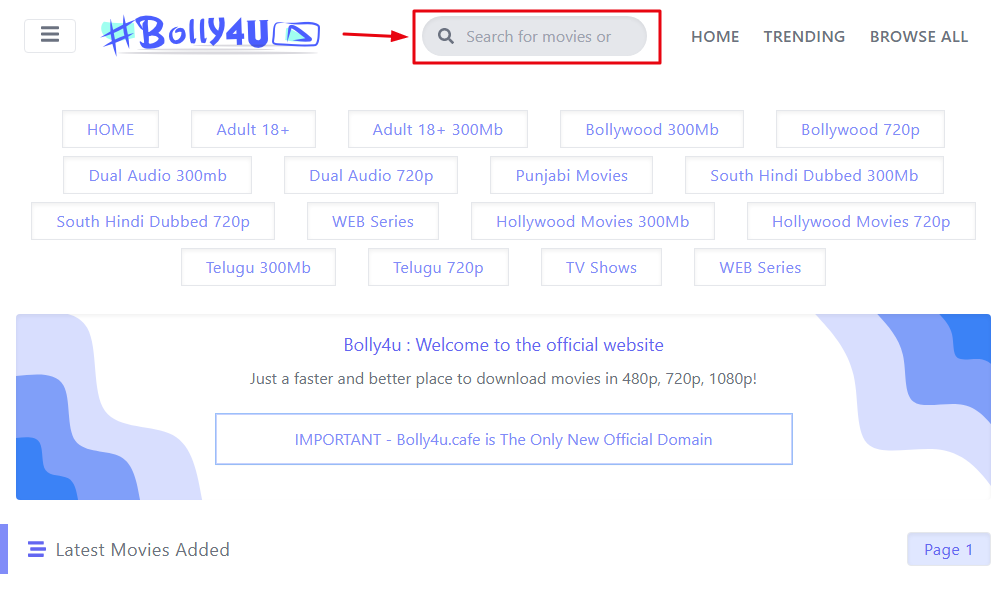Open HOME in the top navigation
Image resolution: width=996 pixels, height=598 pixels.
tap(715, 37)
